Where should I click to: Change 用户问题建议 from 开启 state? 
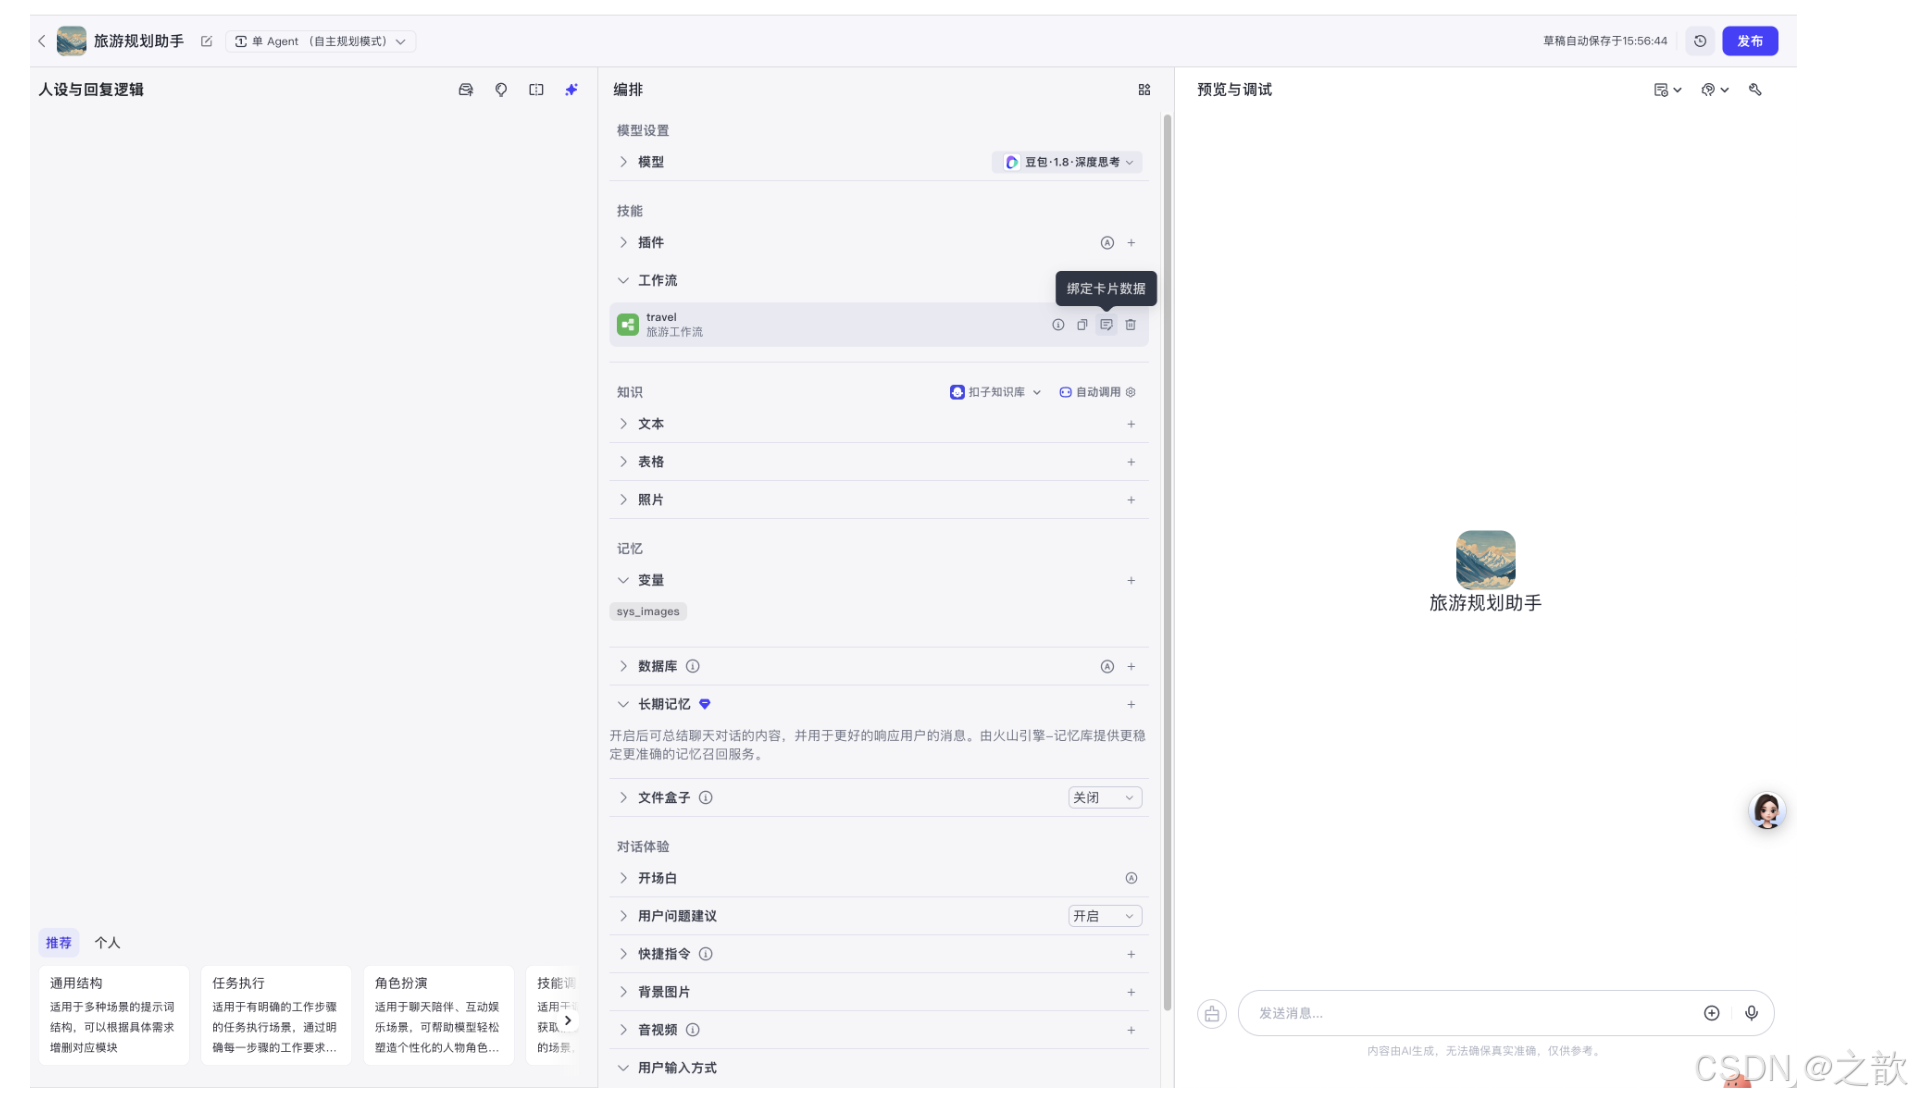pos(1103,915)
